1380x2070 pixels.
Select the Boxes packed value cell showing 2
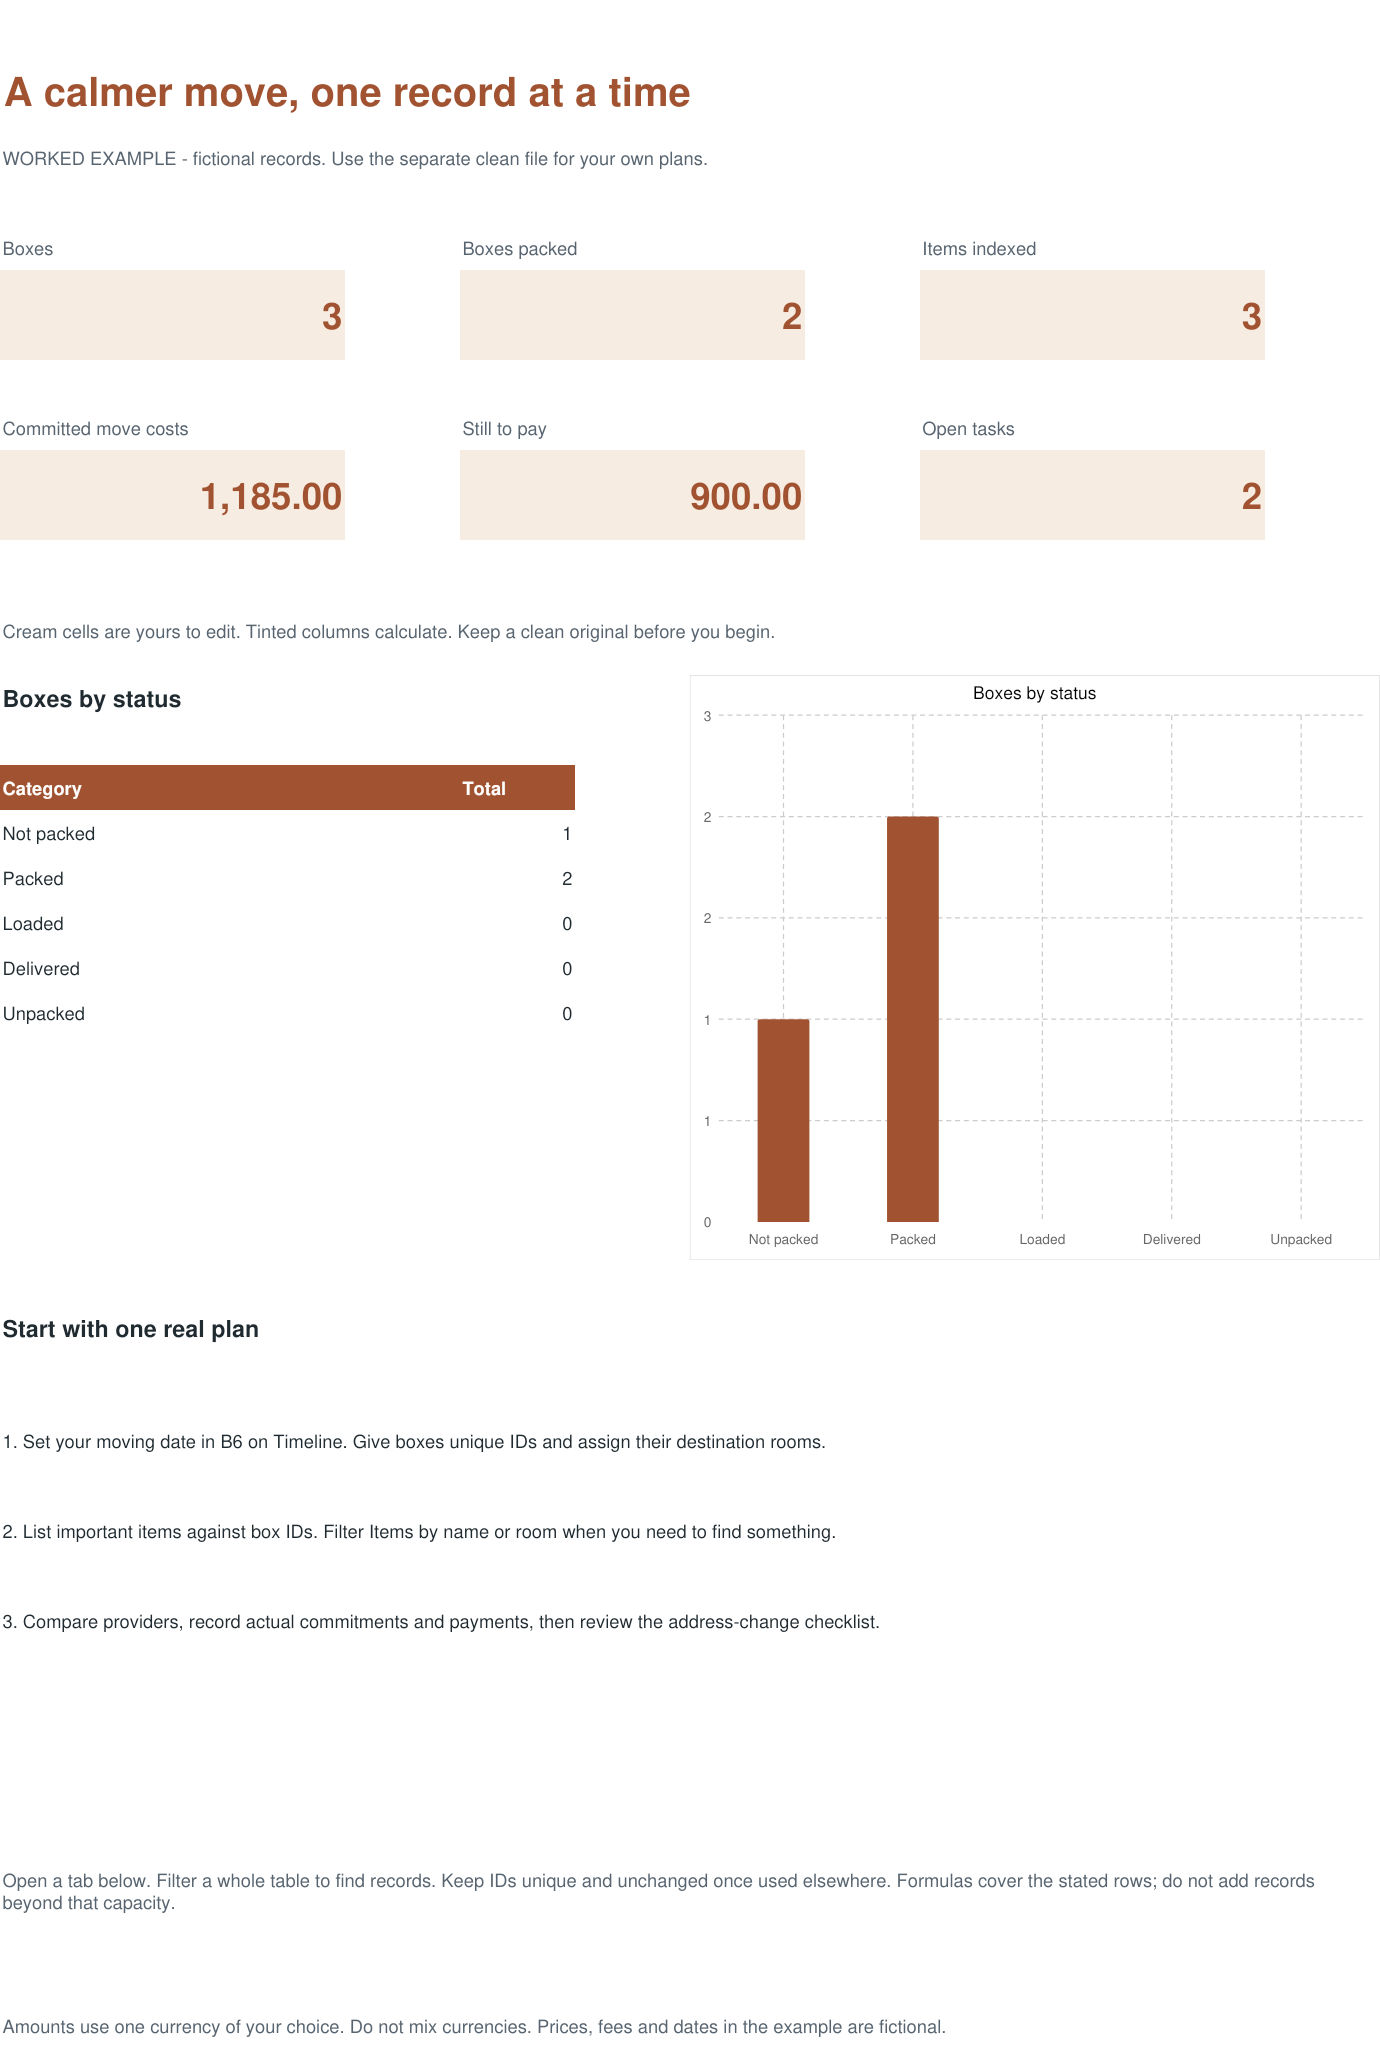click(x=632, y=315)
